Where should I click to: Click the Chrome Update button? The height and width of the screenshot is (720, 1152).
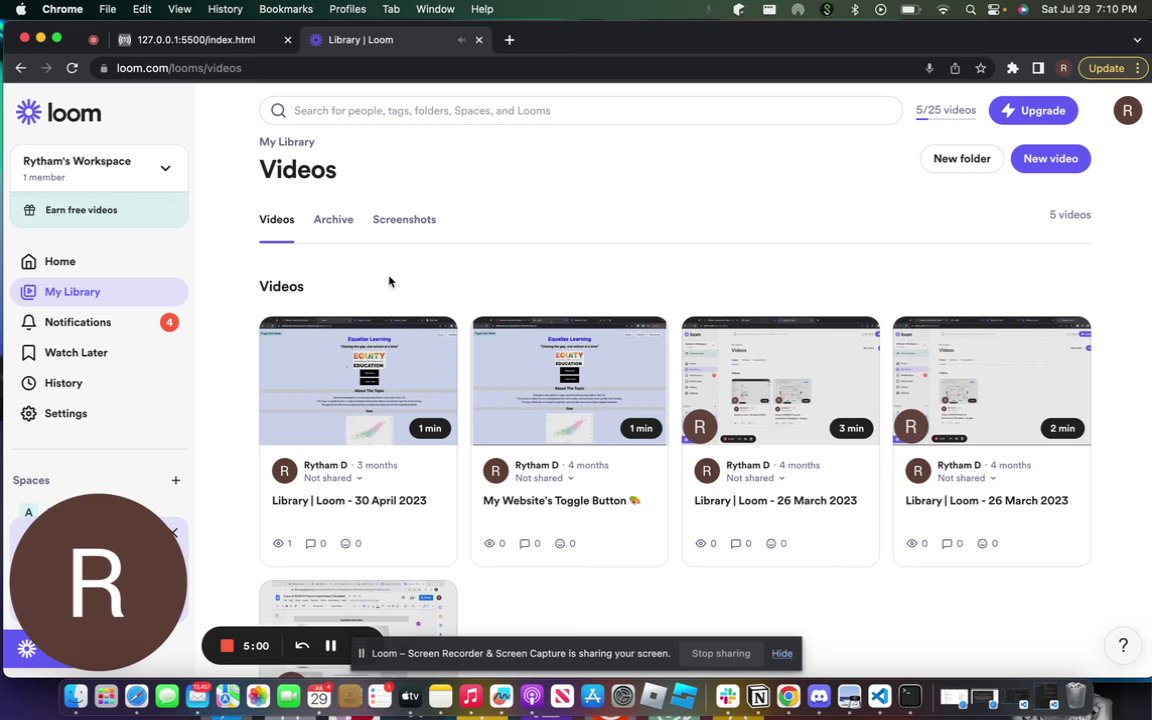(x=1111, y=68)
